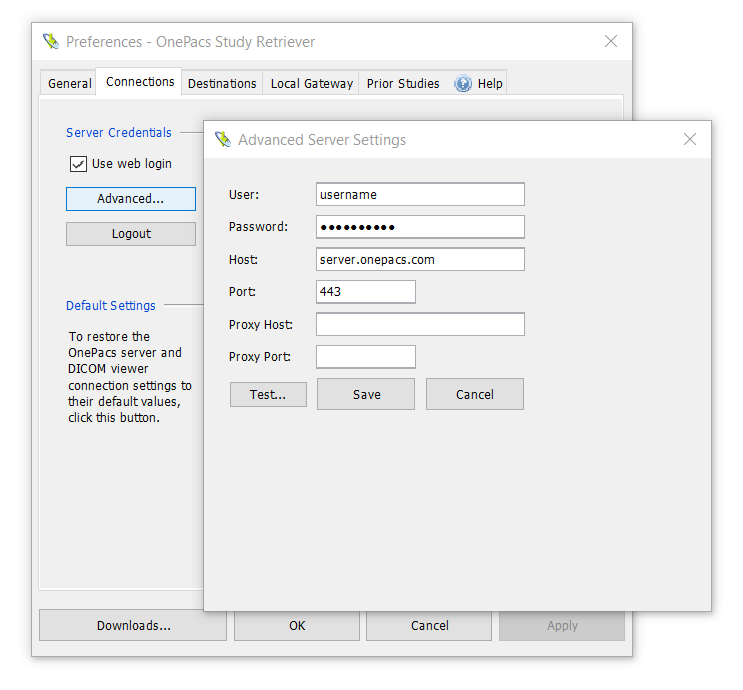This screenshot has width=743, height=690.
Task: Save the advanced server settings
Action: (366, 394)
